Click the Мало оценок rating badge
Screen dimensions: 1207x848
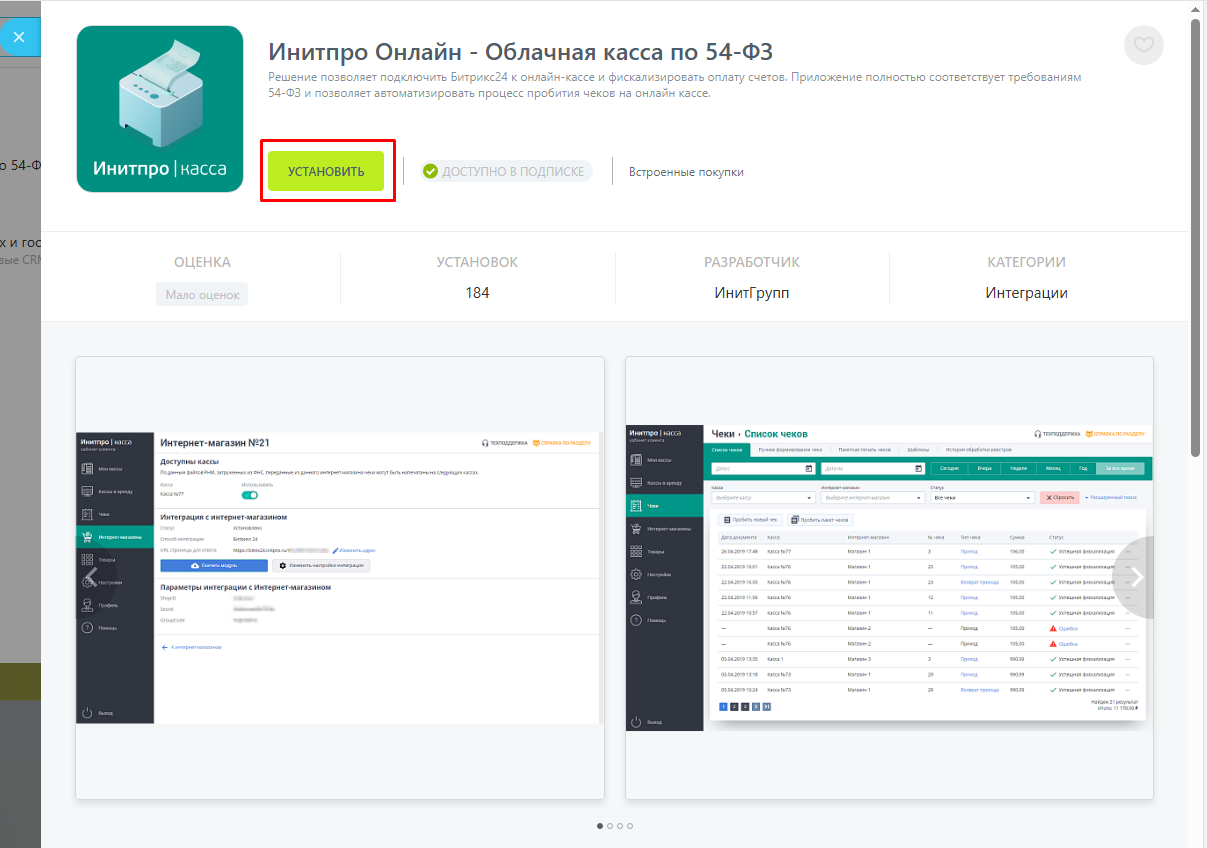click(x=202, y=294)
